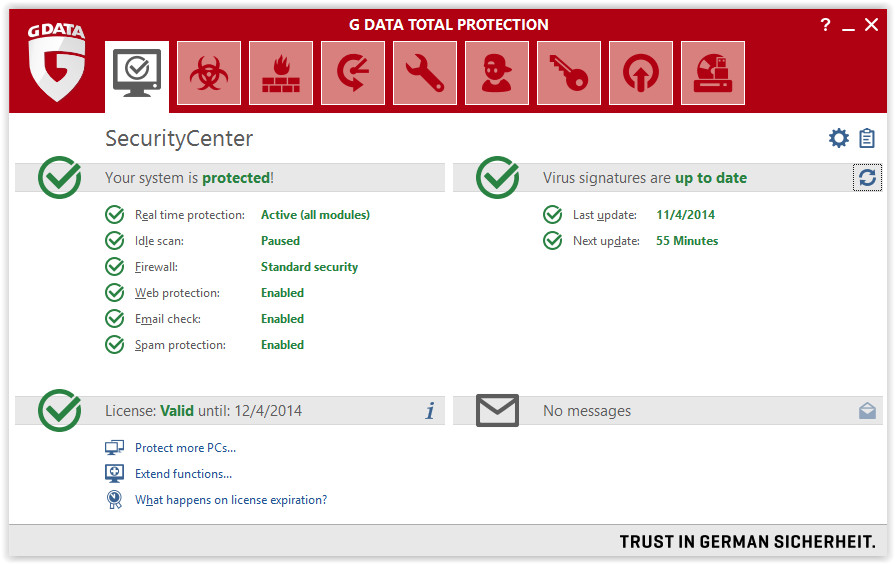Open the Parental controls person icon
This screenshot has width=895, height=564.
(497, 73)
